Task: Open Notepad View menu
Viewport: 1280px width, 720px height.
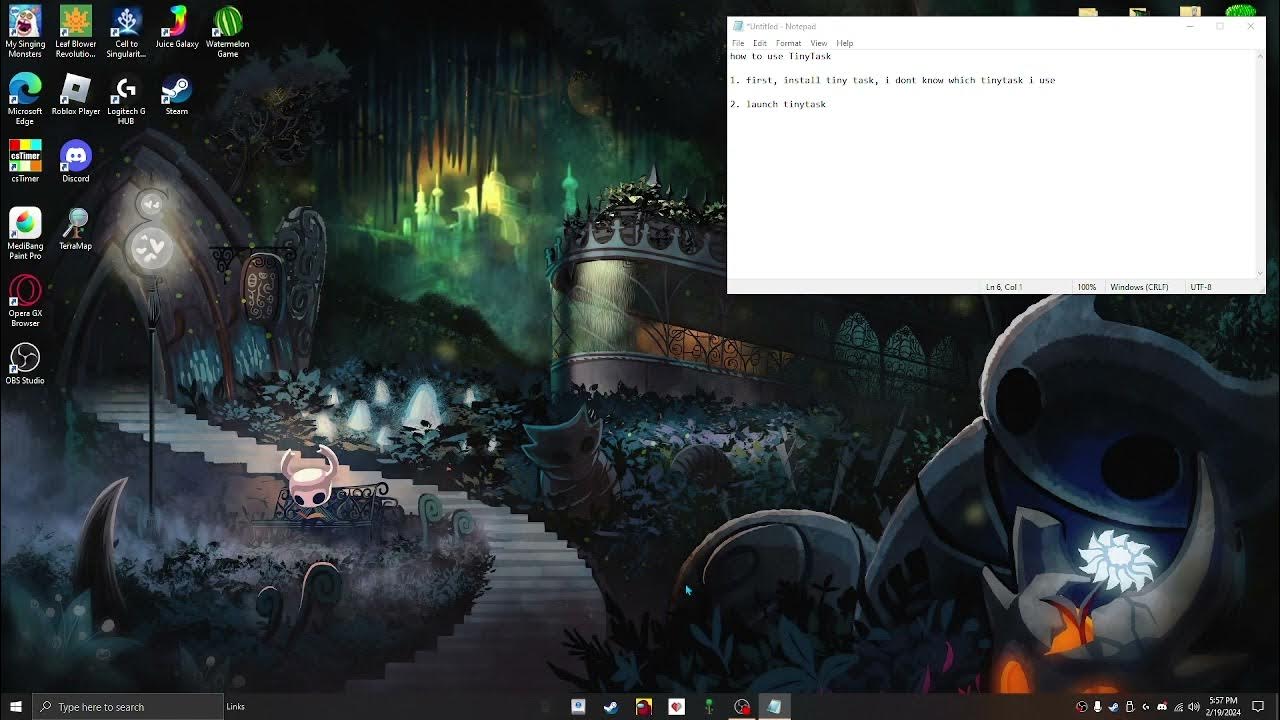Action: point(818,43)
